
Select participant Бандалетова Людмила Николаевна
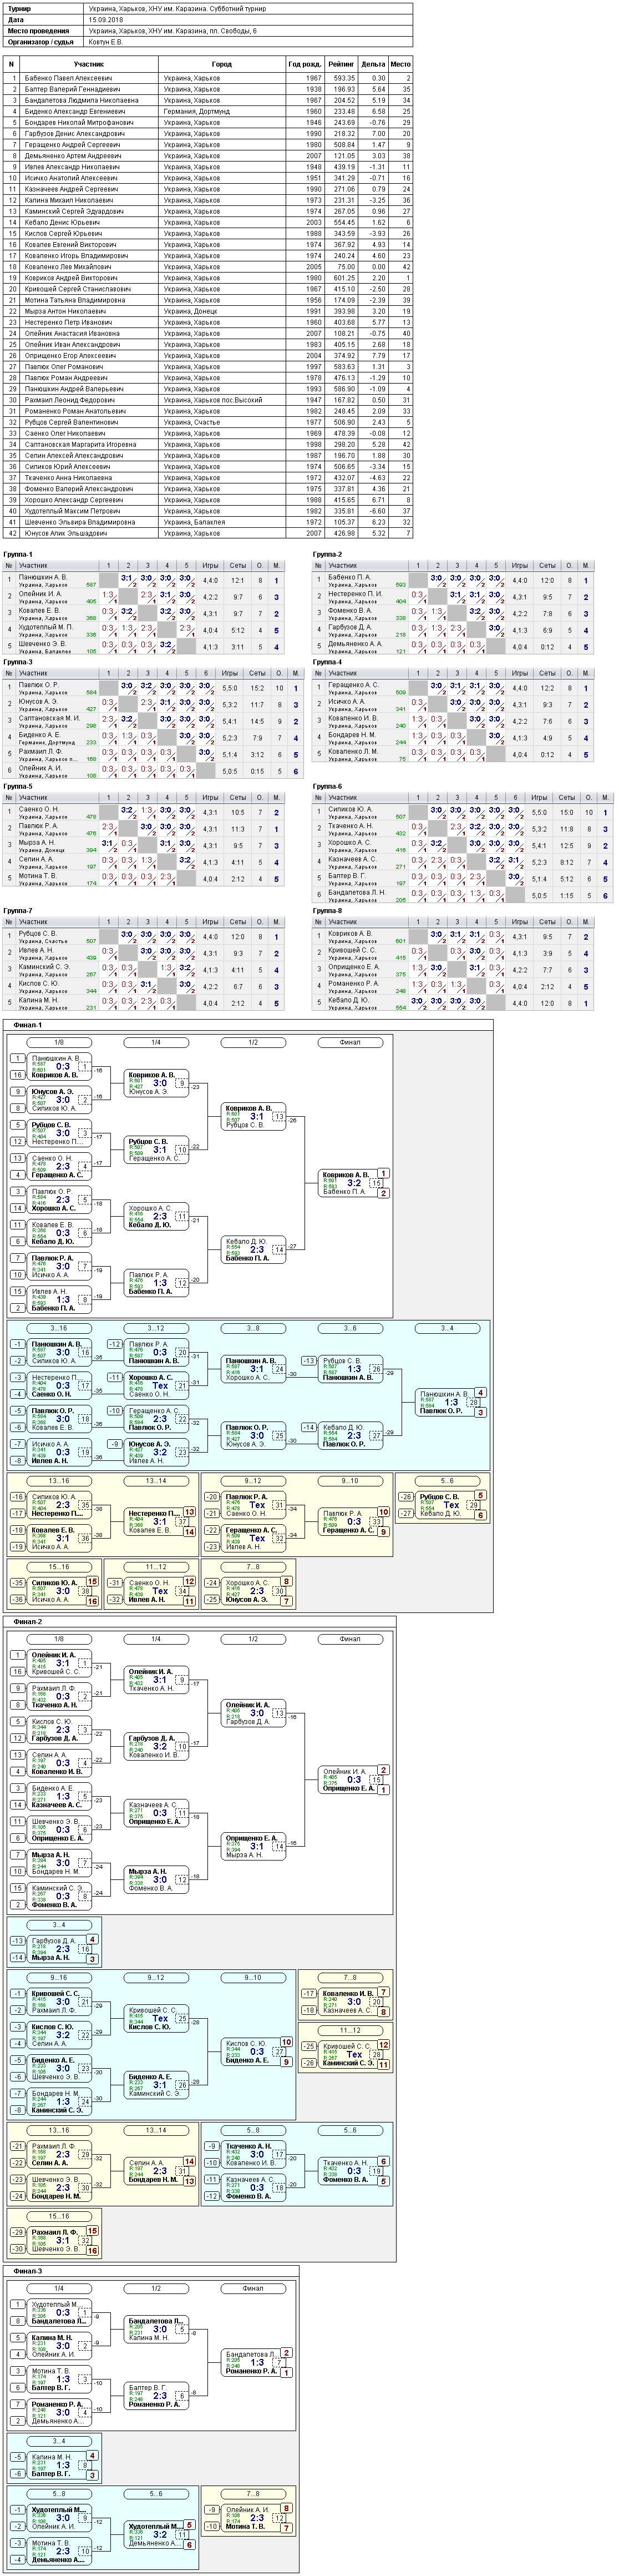point(81,100)
